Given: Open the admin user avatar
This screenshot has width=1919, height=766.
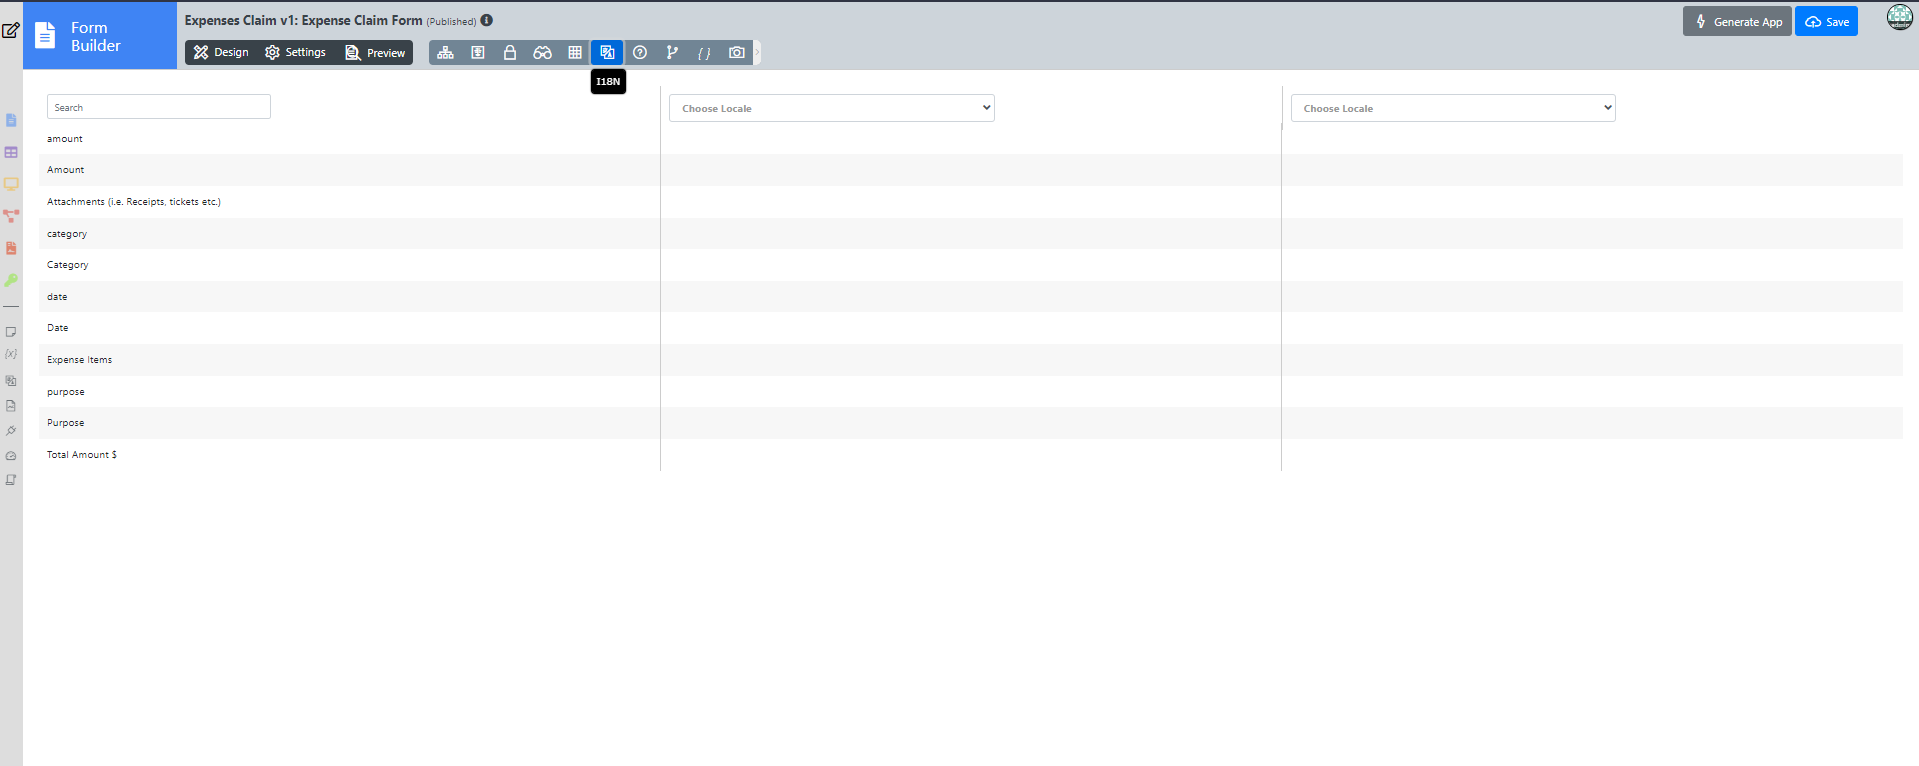Looking at the screenshot, I should pos(1900,17).
